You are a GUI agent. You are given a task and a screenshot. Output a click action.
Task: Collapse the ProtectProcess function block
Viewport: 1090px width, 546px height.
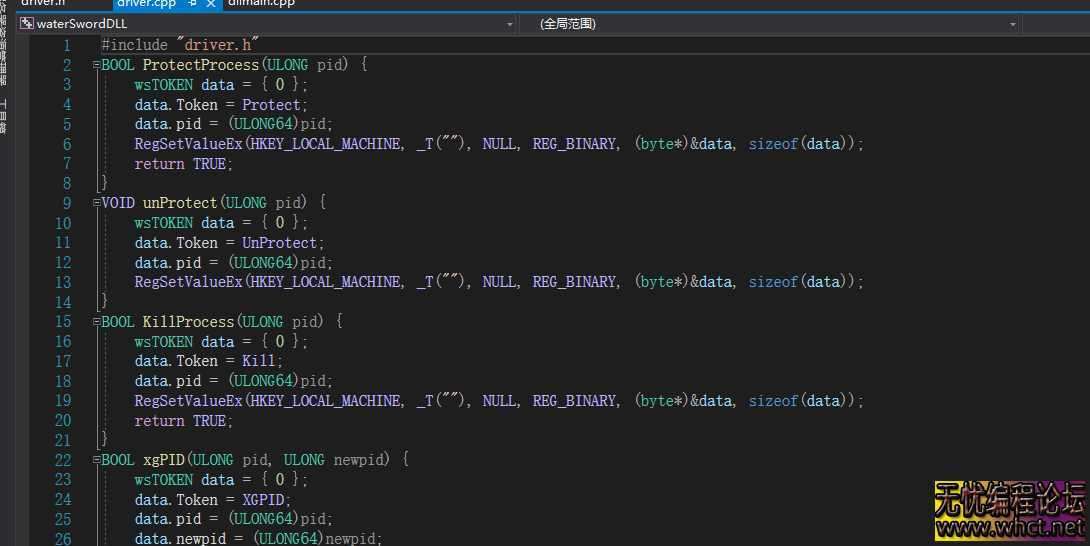[97, 65]
